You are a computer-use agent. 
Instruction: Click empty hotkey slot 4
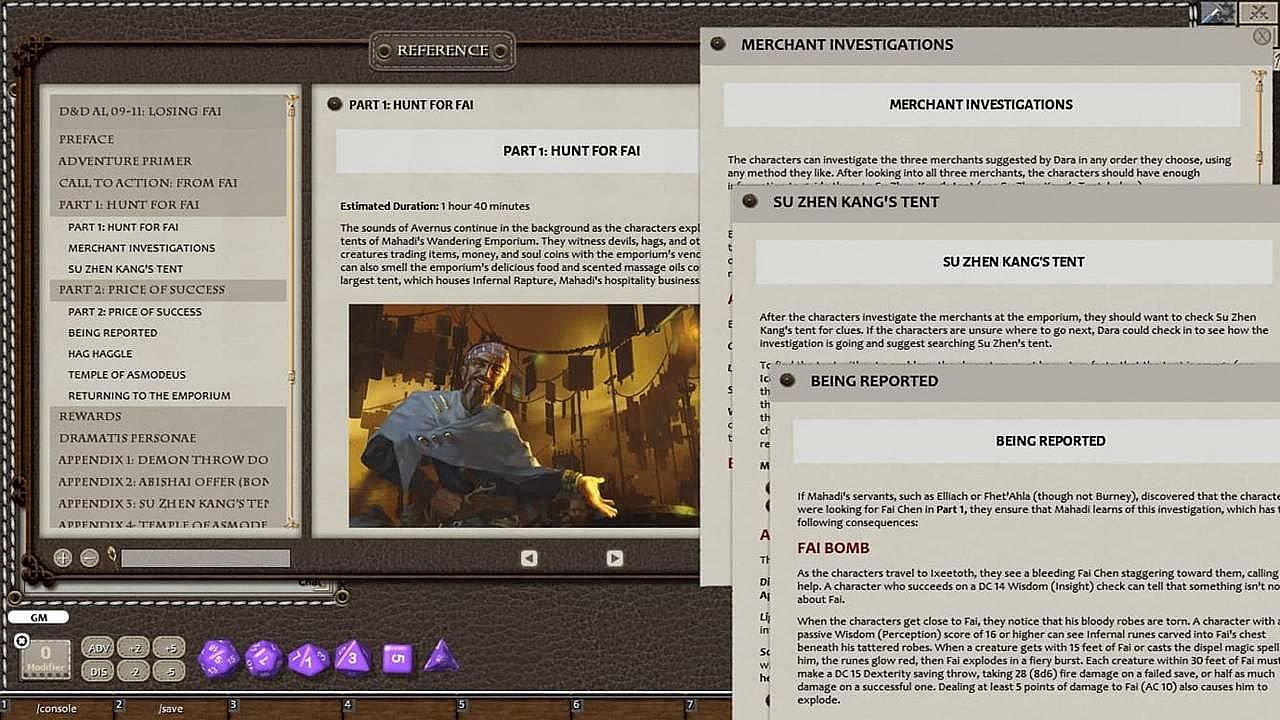point(401,708)
